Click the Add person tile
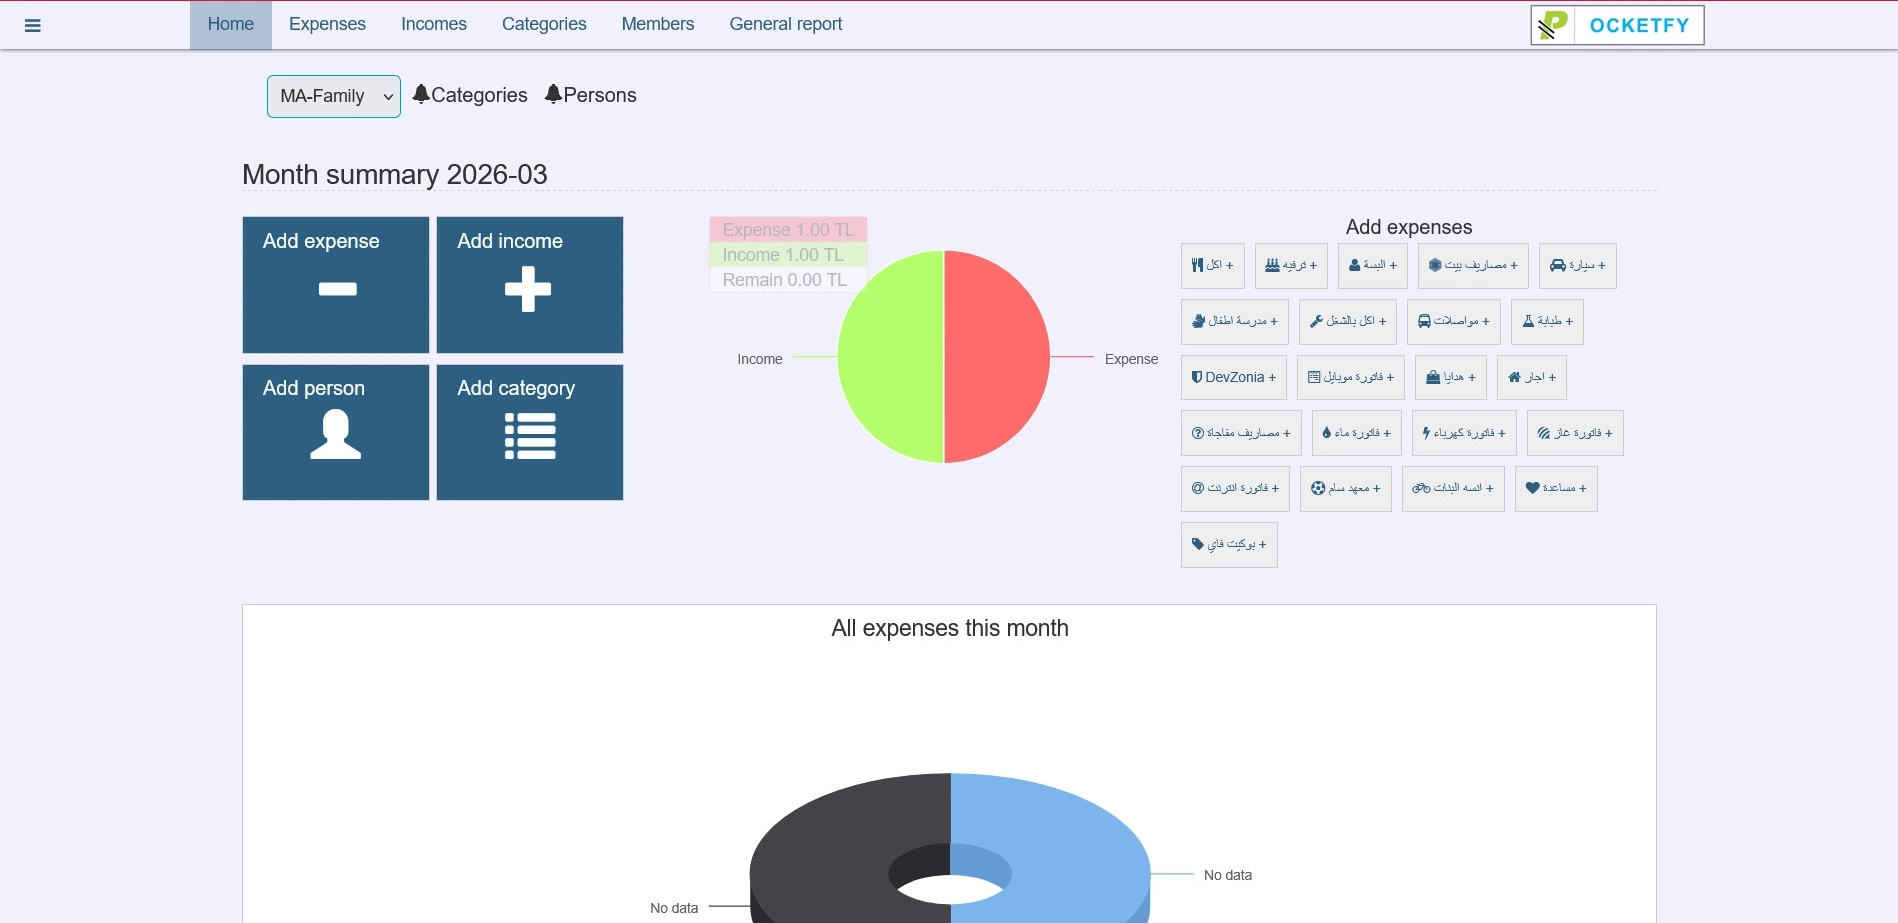 click(x=335, y=432)
